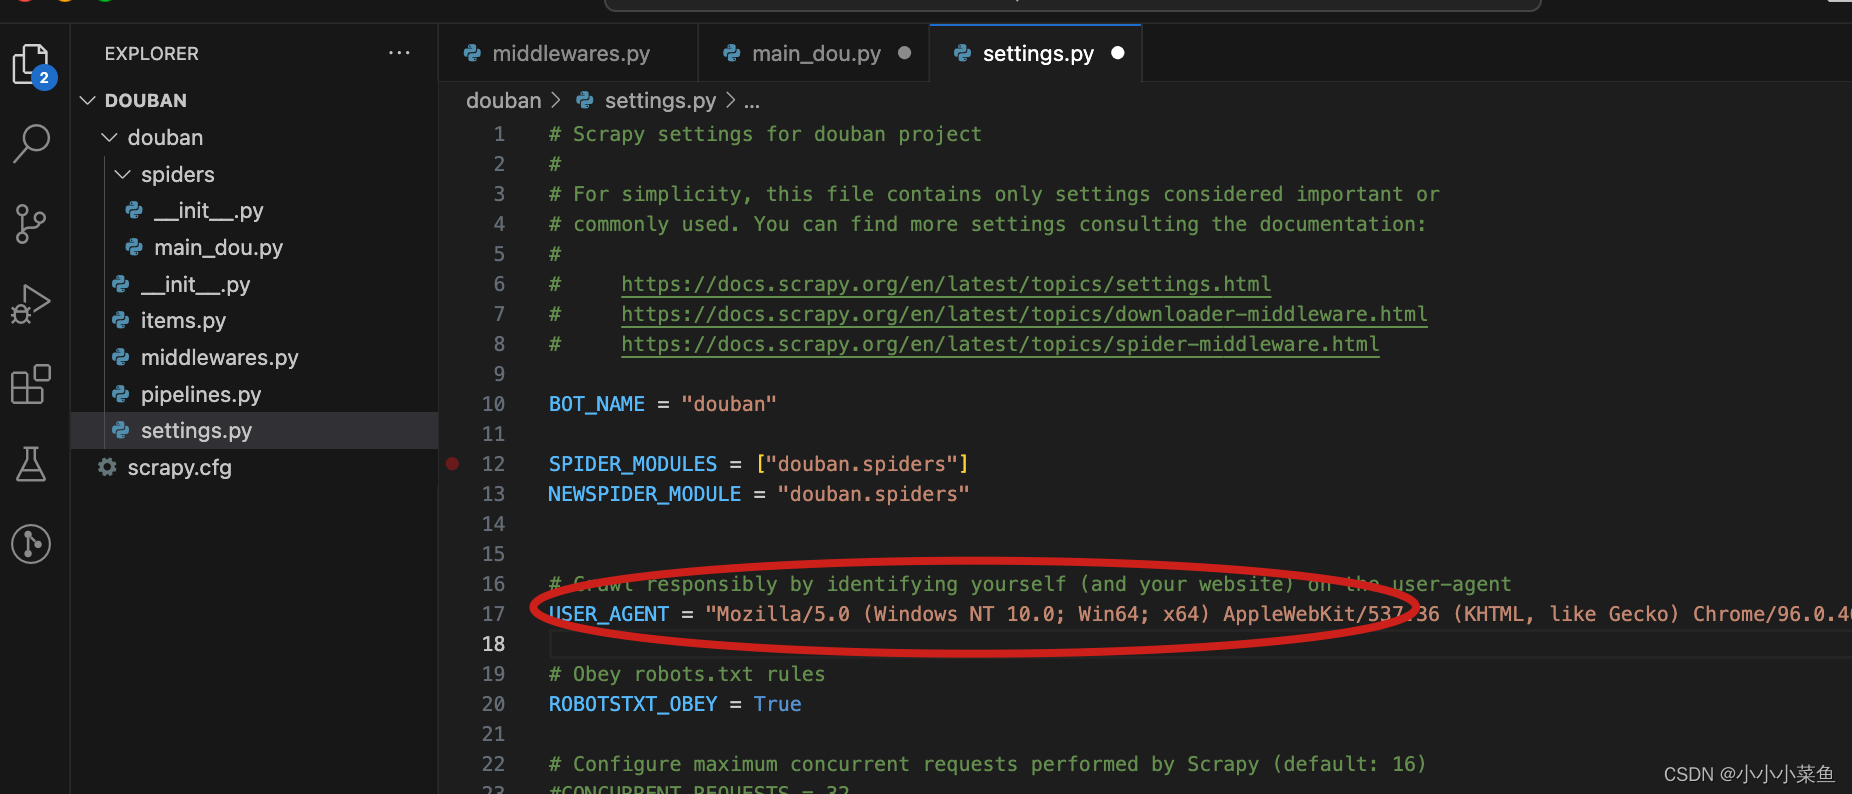The width and height of the screenshot is (1852, 794).
Task: Click the USER_AGENT variable
Action: tap(609, 614)
